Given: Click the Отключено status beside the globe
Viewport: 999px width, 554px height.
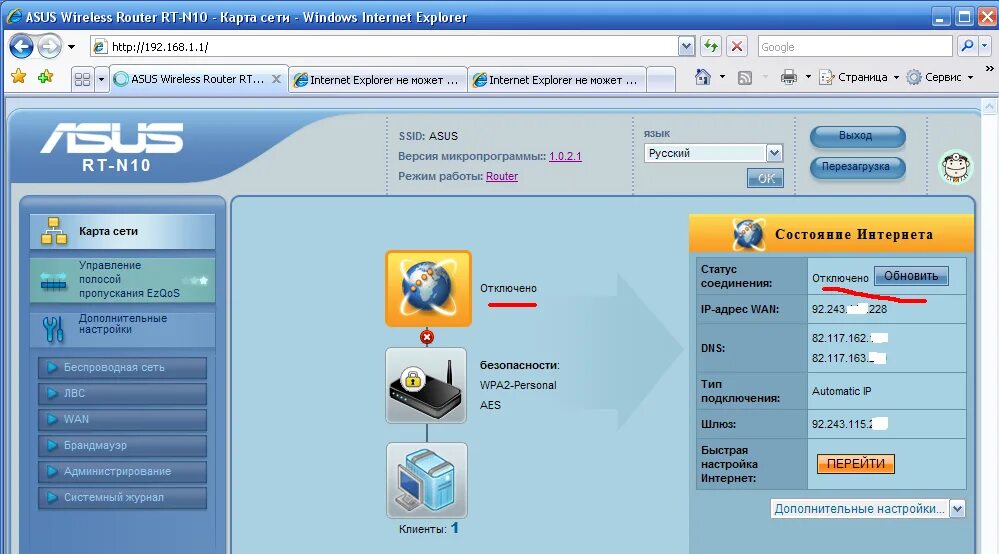Looking at the screenshot, I should 508,288.
